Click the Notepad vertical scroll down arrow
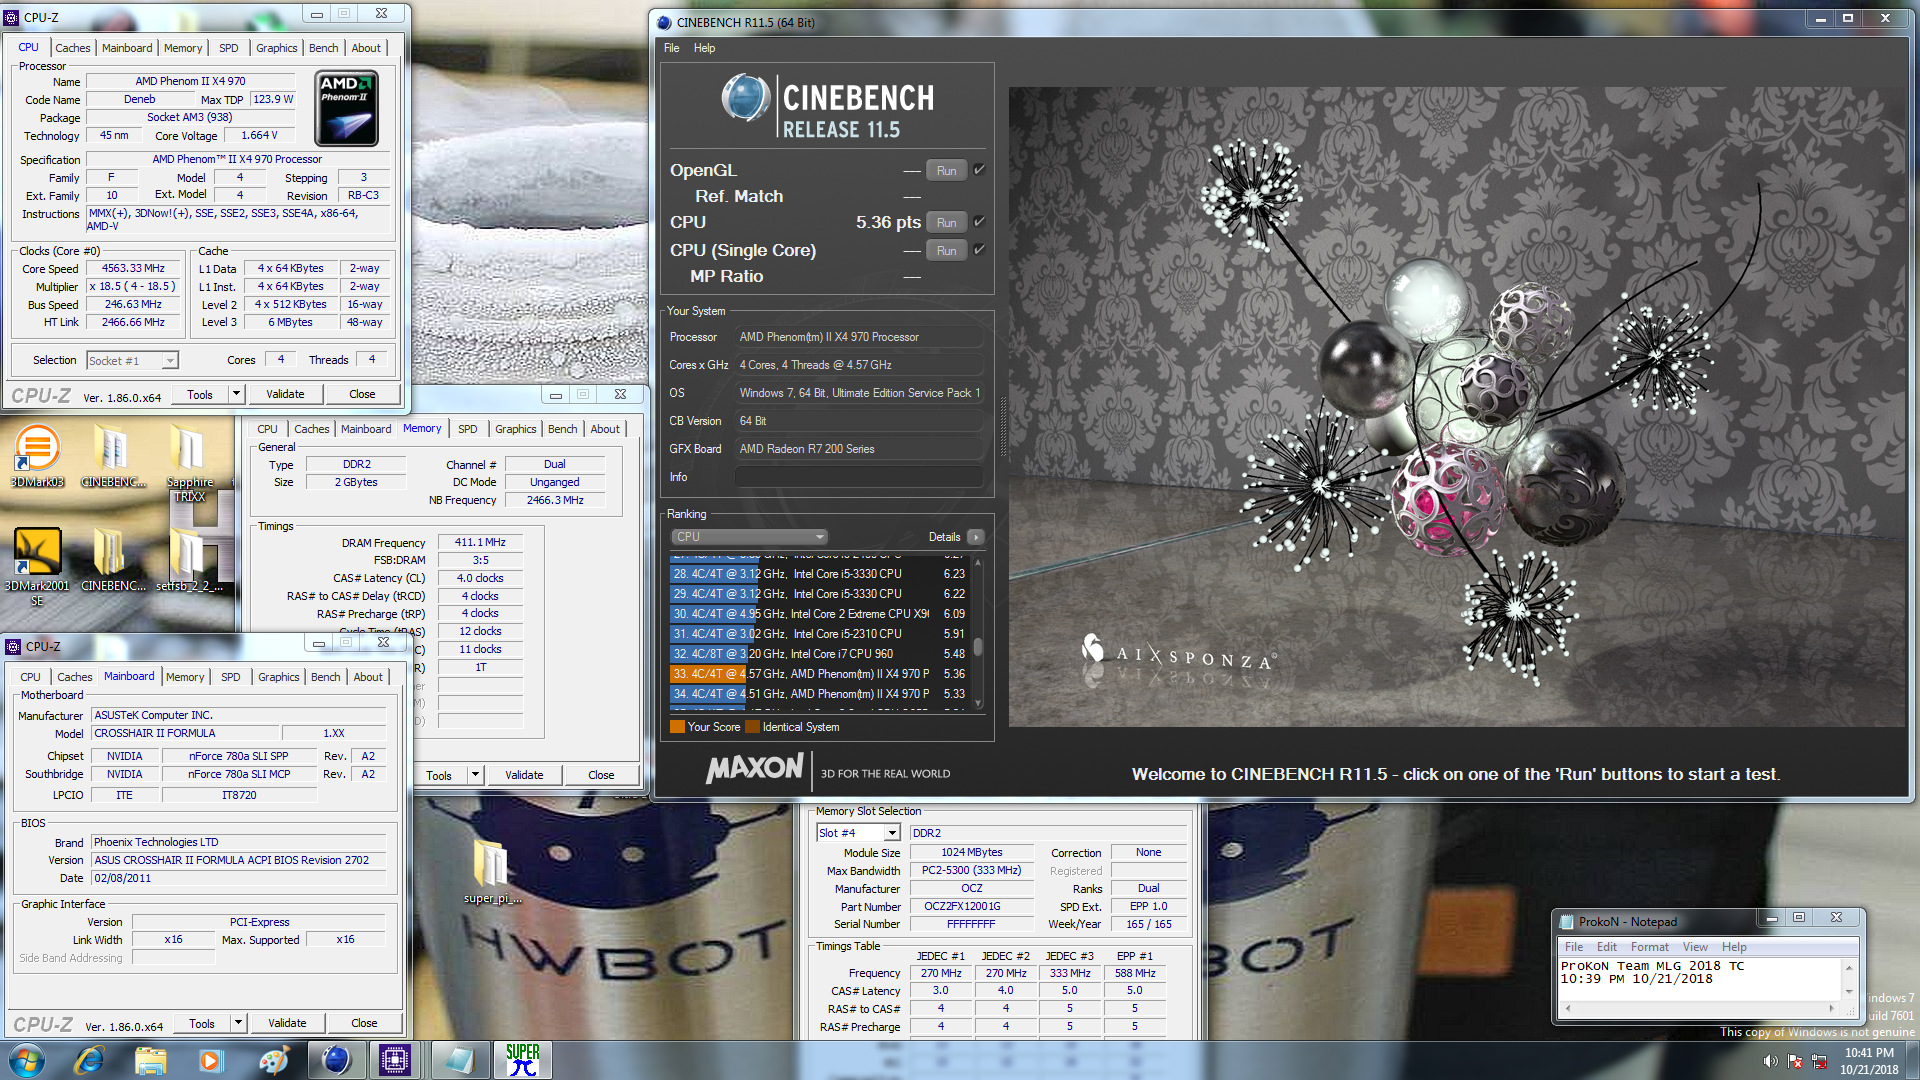 tap(1849, 992)
